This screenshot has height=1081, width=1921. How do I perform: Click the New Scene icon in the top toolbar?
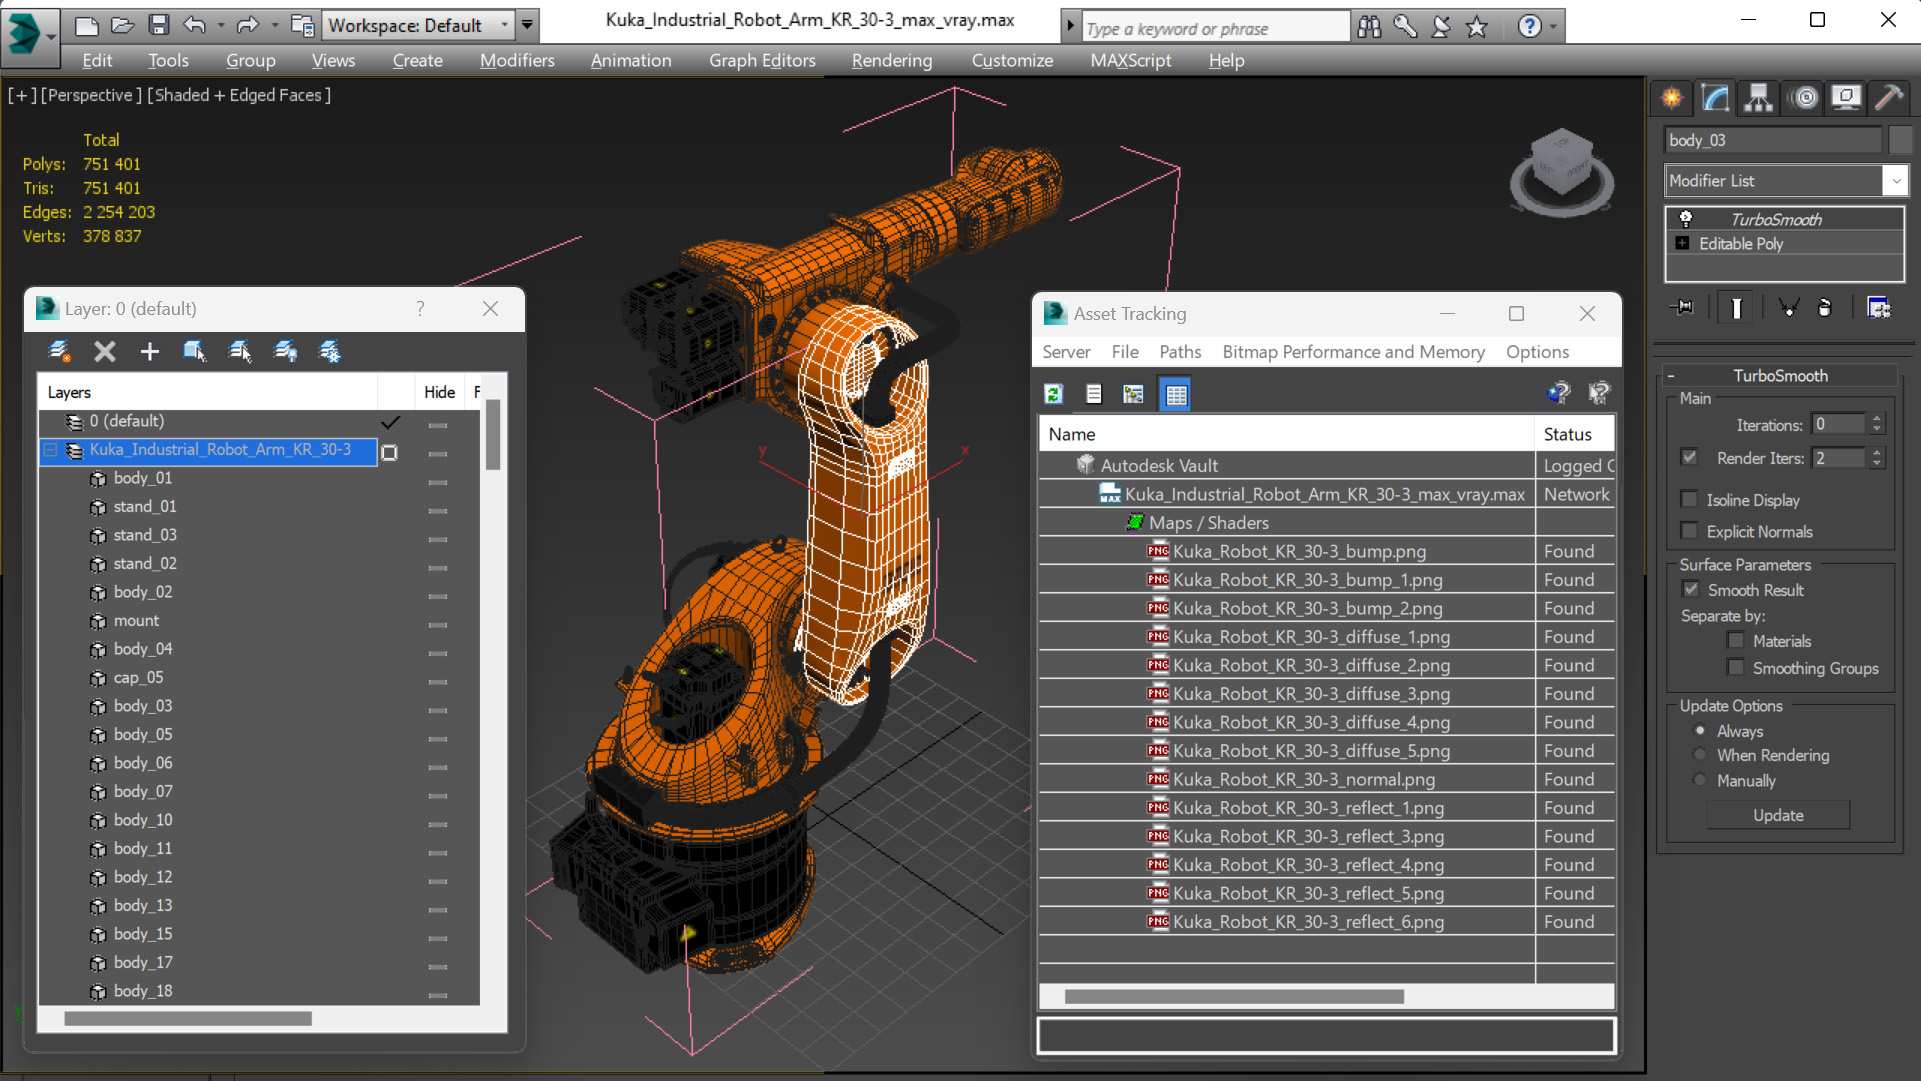(x=87, y=25)
